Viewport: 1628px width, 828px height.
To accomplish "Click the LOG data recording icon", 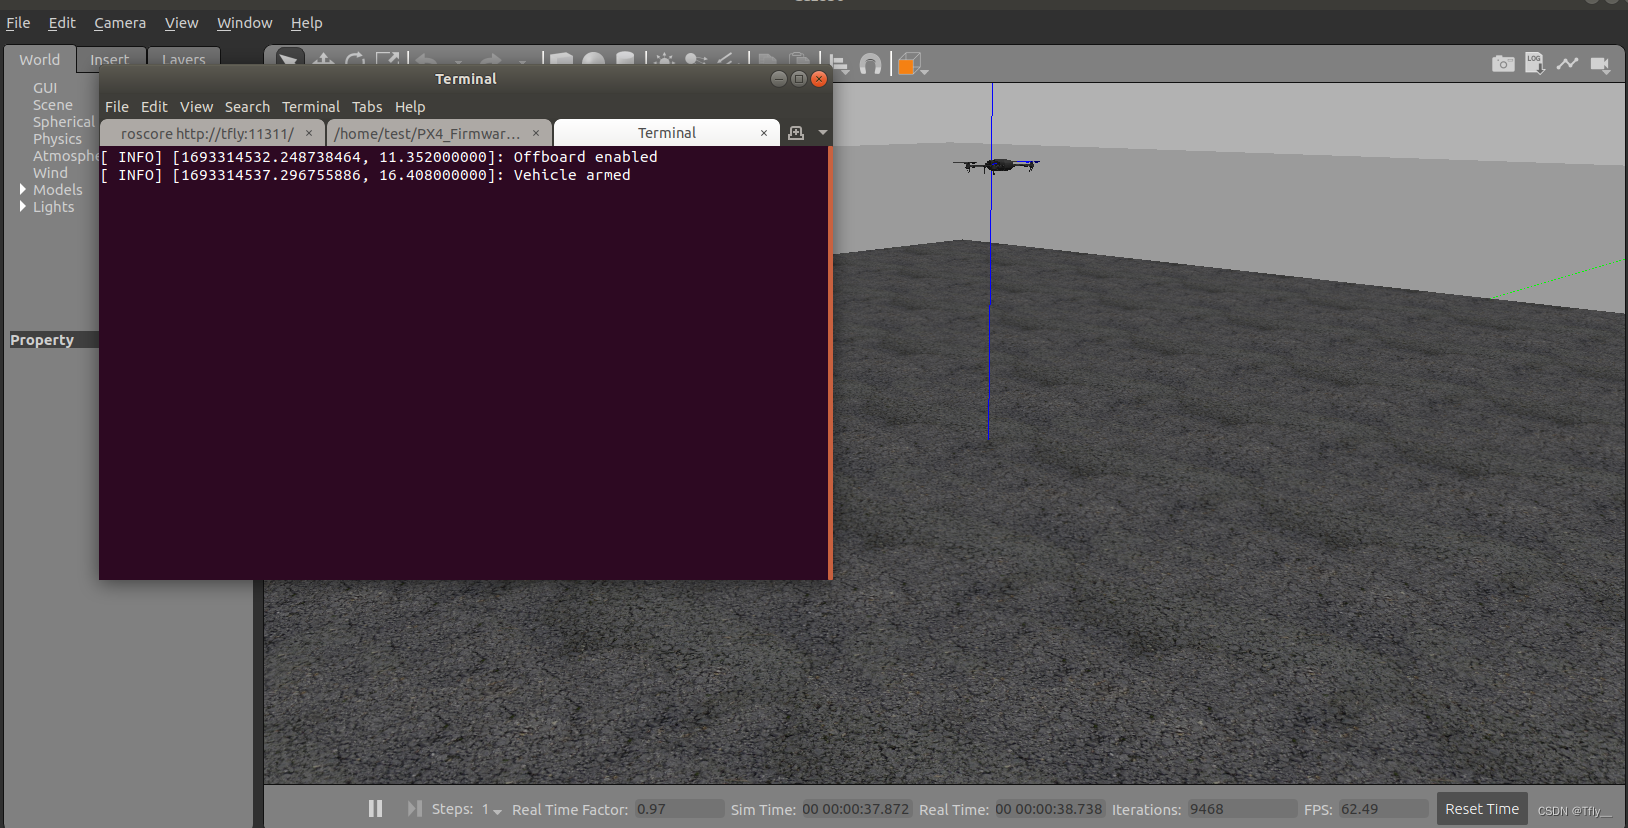I will tap(1535, 64).
